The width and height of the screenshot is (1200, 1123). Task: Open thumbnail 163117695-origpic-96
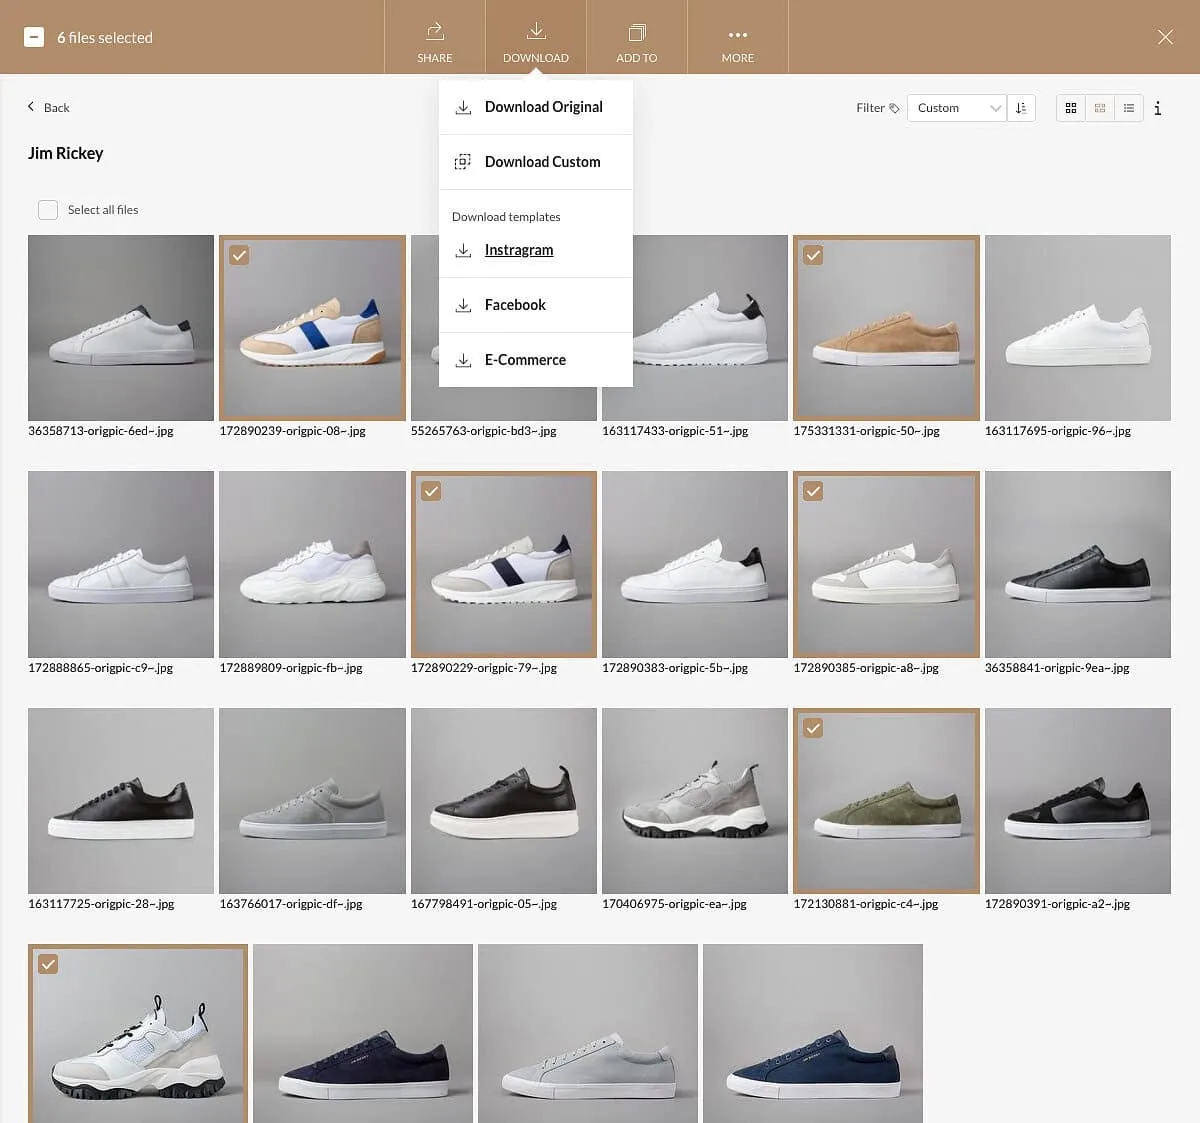pyautogui.click(x=1078, y=328)
